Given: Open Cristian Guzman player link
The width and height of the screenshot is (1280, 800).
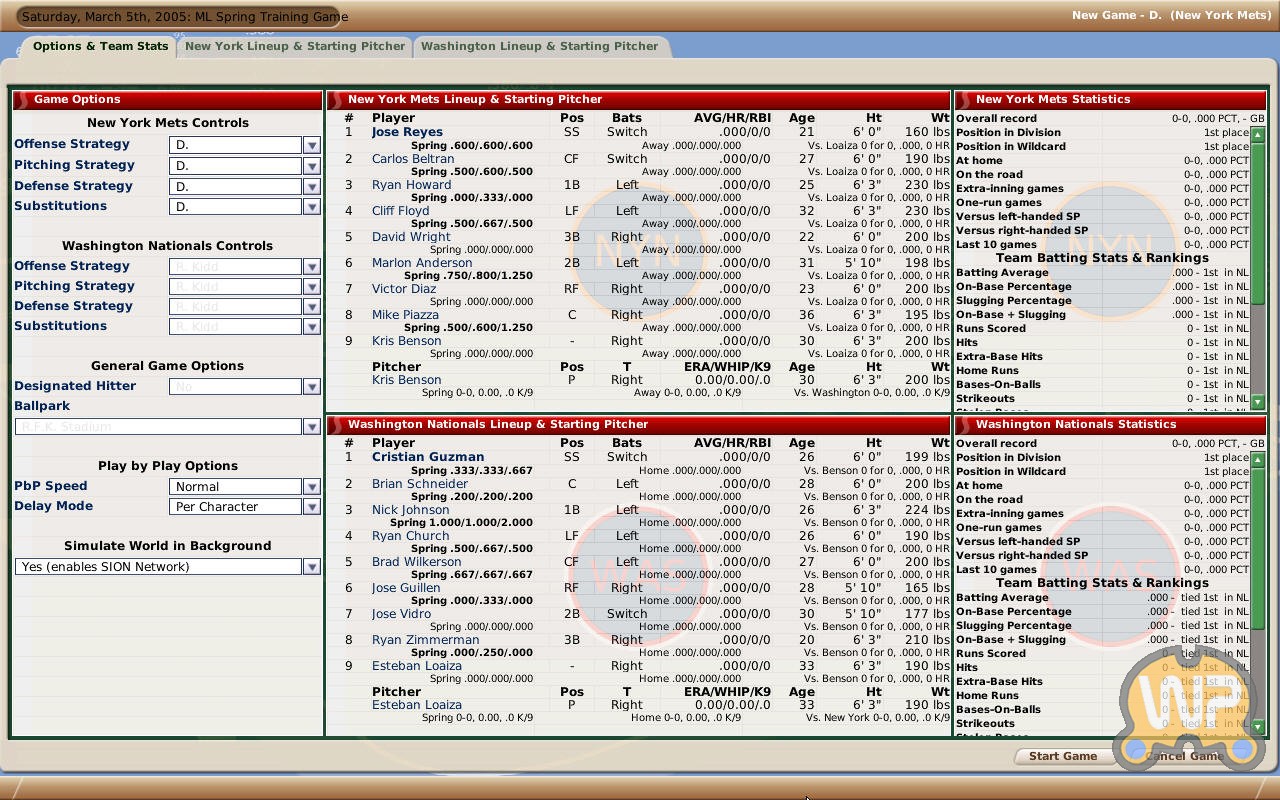Looking at the screenshot, I should [428, 457].
